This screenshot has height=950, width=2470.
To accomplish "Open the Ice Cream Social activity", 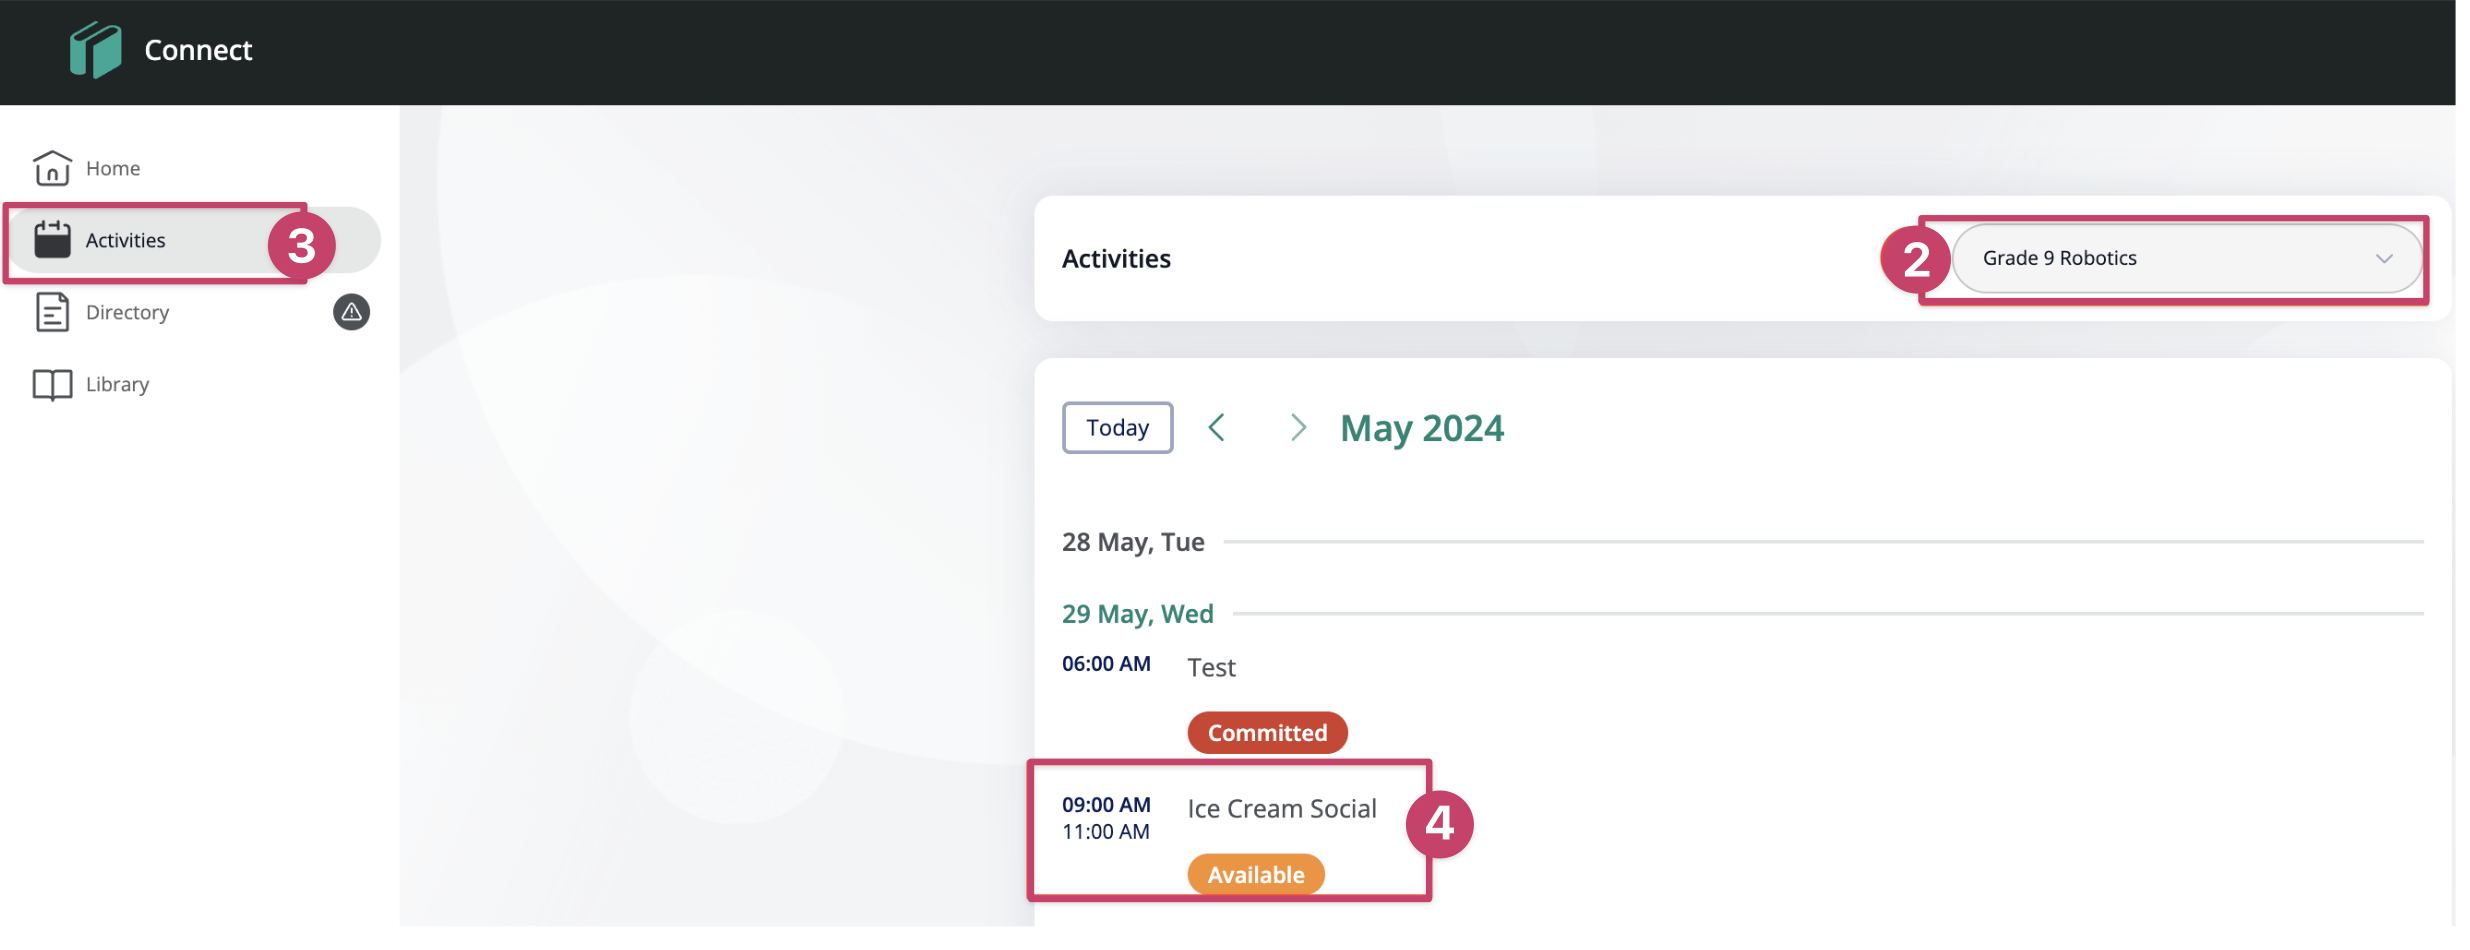I will pyautogui.click(x=1282, y=809).
